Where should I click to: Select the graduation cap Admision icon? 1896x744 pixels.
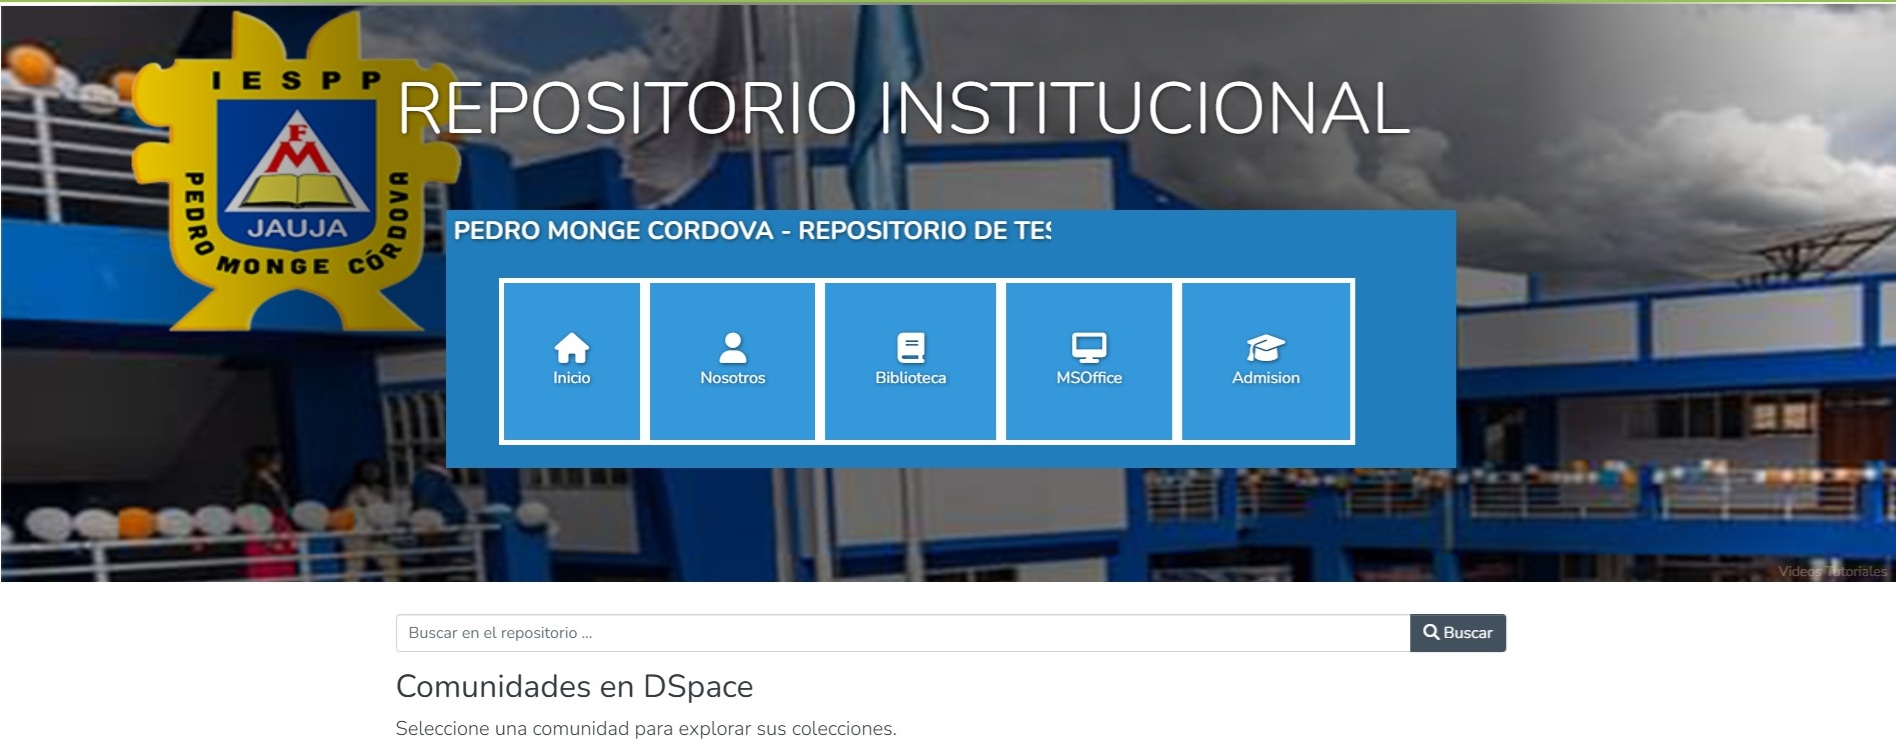click(1265, 347)
